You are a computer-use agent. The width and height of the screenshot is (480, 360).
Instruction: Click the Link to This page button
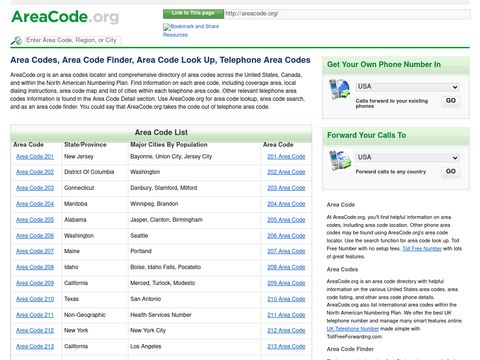193,13
